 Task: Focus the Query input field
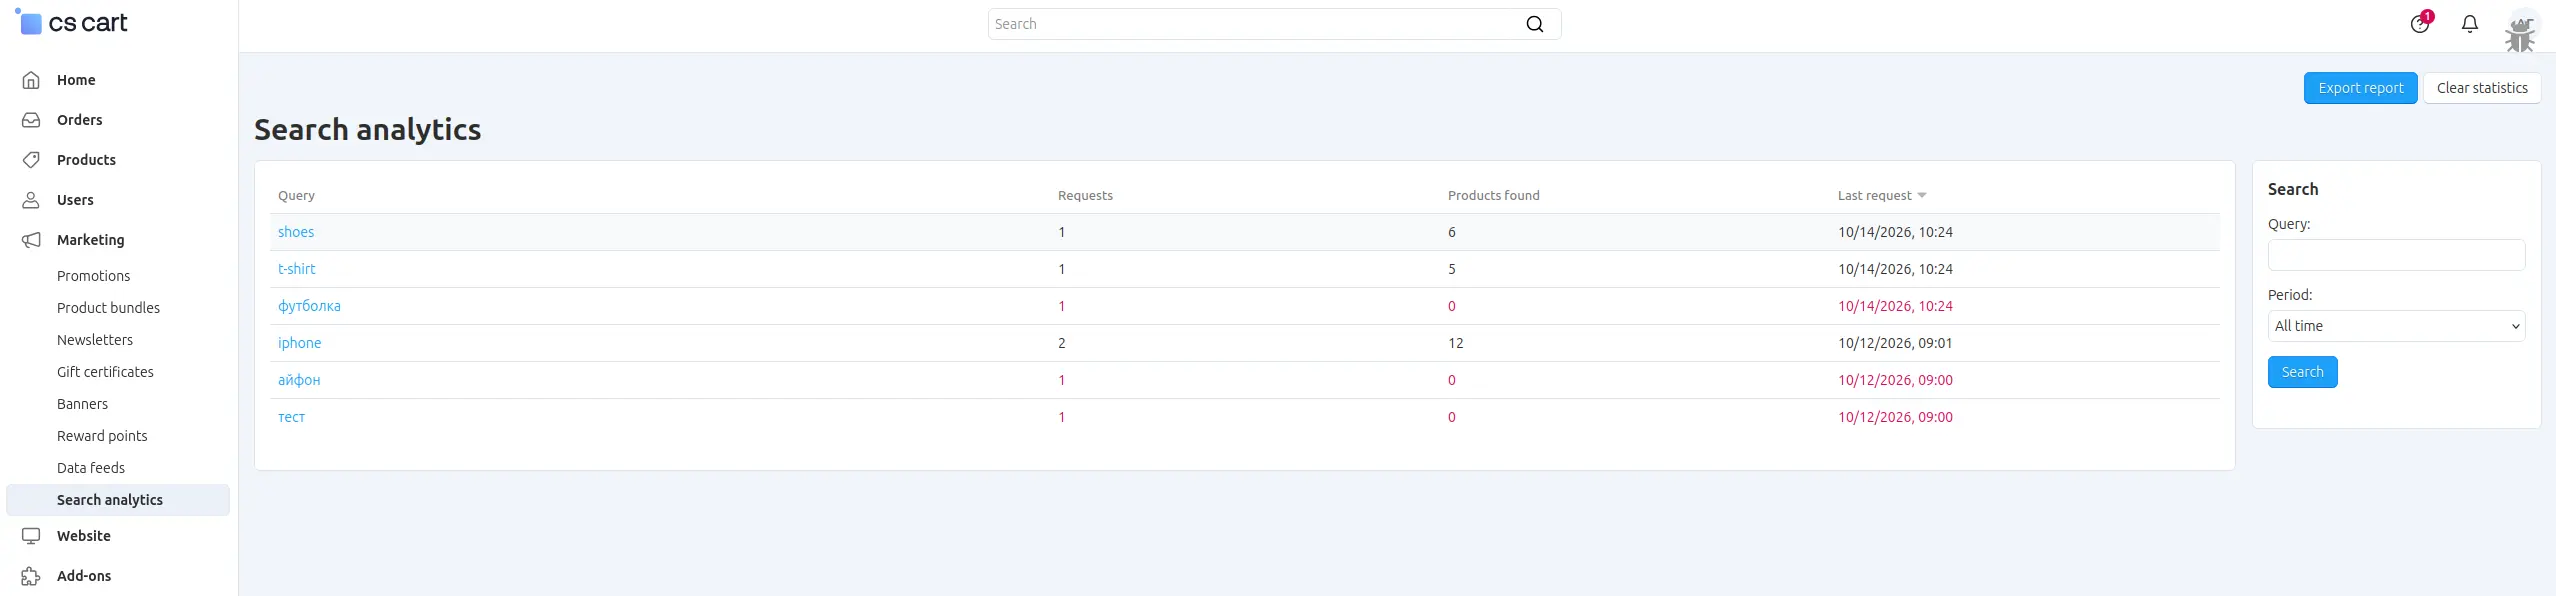(x=2396, y=255)
